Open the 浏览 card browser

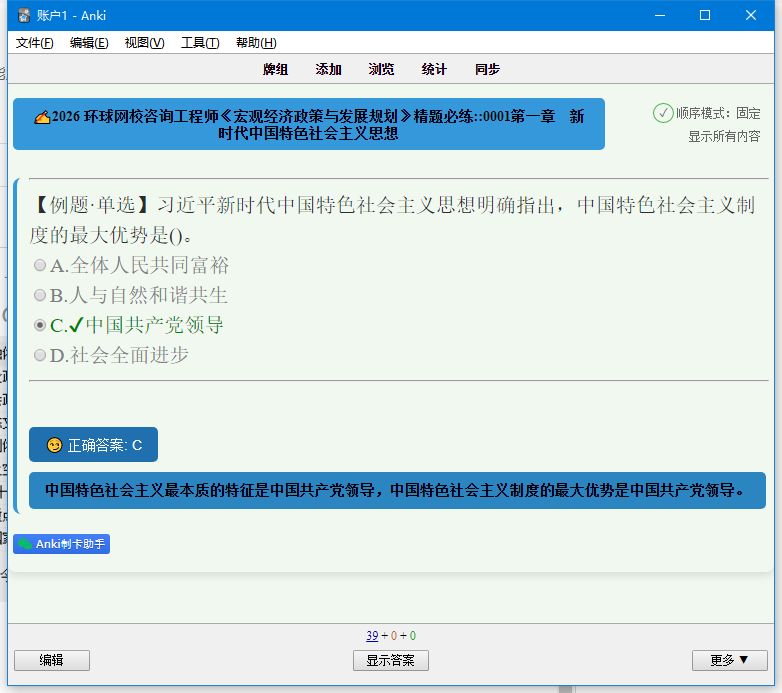coord(381,69)
